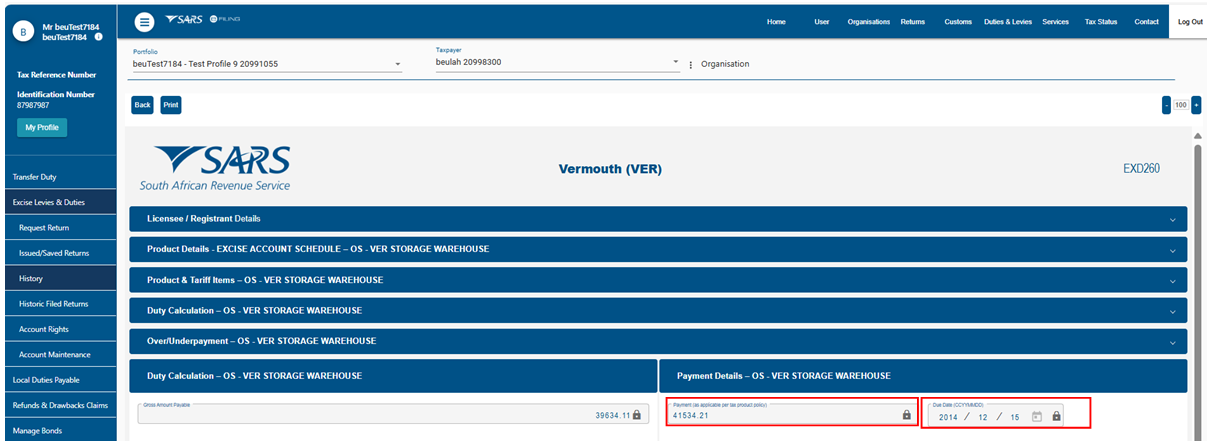Viewport: 1207px width, 447px height.
Task: Open My Profile
Action: pyautogui.click(x=42, y=127)
